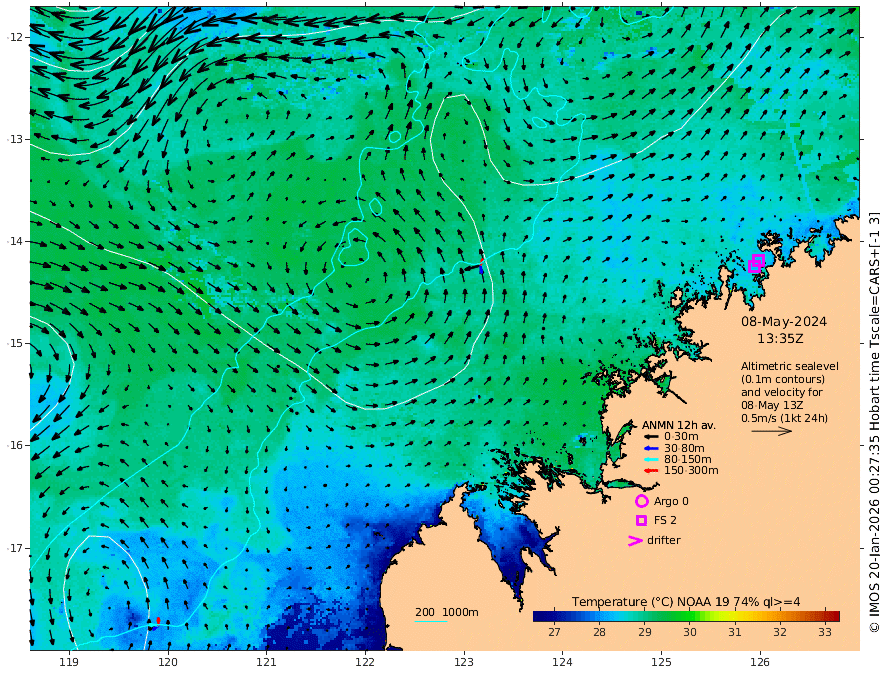Click the blue 30-80m legend arrow
880x680 pixels.
pos(650,448)
